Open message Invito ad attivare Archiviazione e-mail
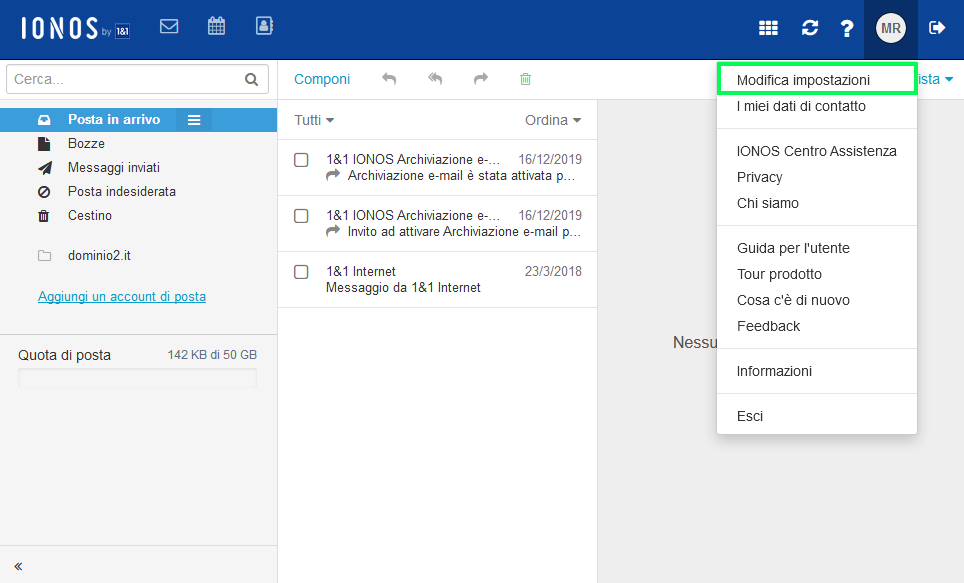This screenshot has width=964, height=583. [x=437, y=224]
